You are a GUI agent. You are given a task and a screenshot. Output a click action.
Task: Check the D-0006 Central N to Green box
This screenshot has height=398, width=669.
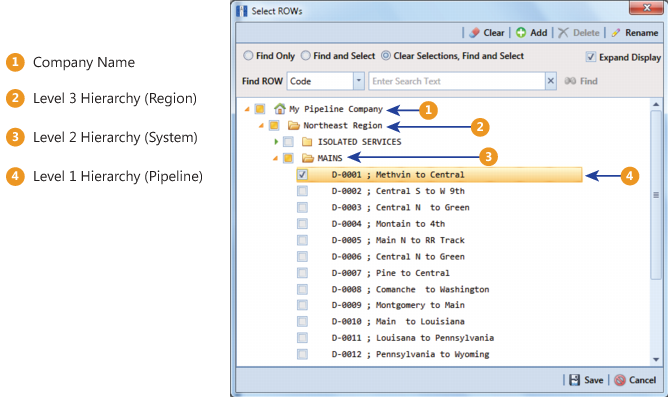click(x=303, y=256)
